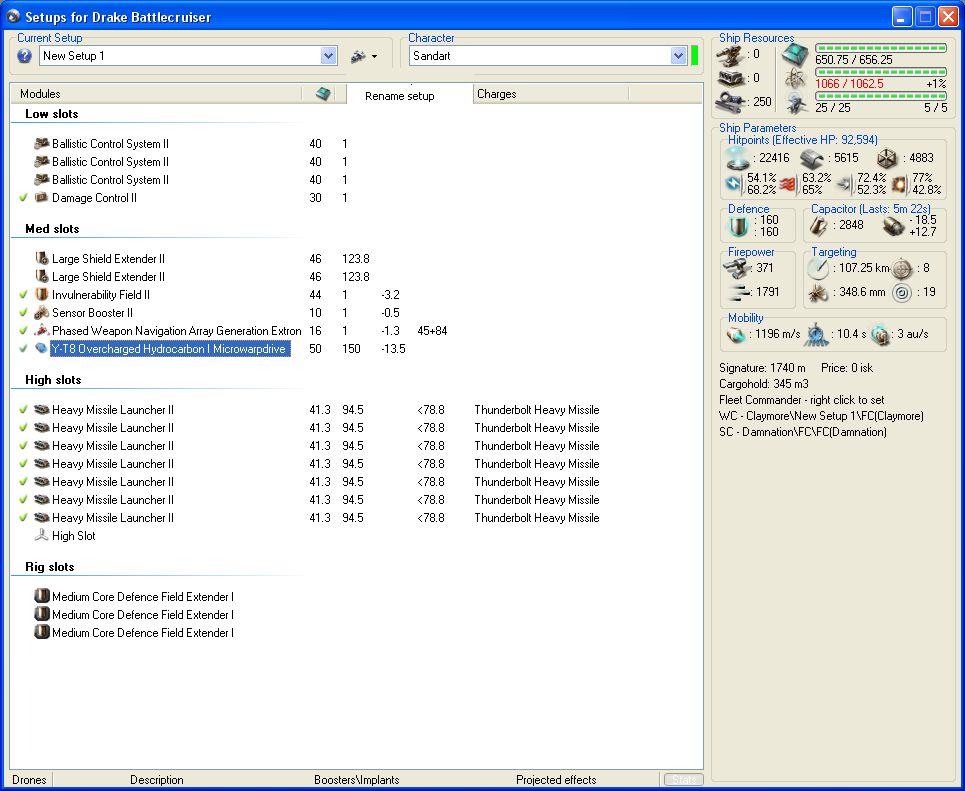Click the shield hitpoints icon showing 22416
This screenshot has width=965, height=791.
737,159
